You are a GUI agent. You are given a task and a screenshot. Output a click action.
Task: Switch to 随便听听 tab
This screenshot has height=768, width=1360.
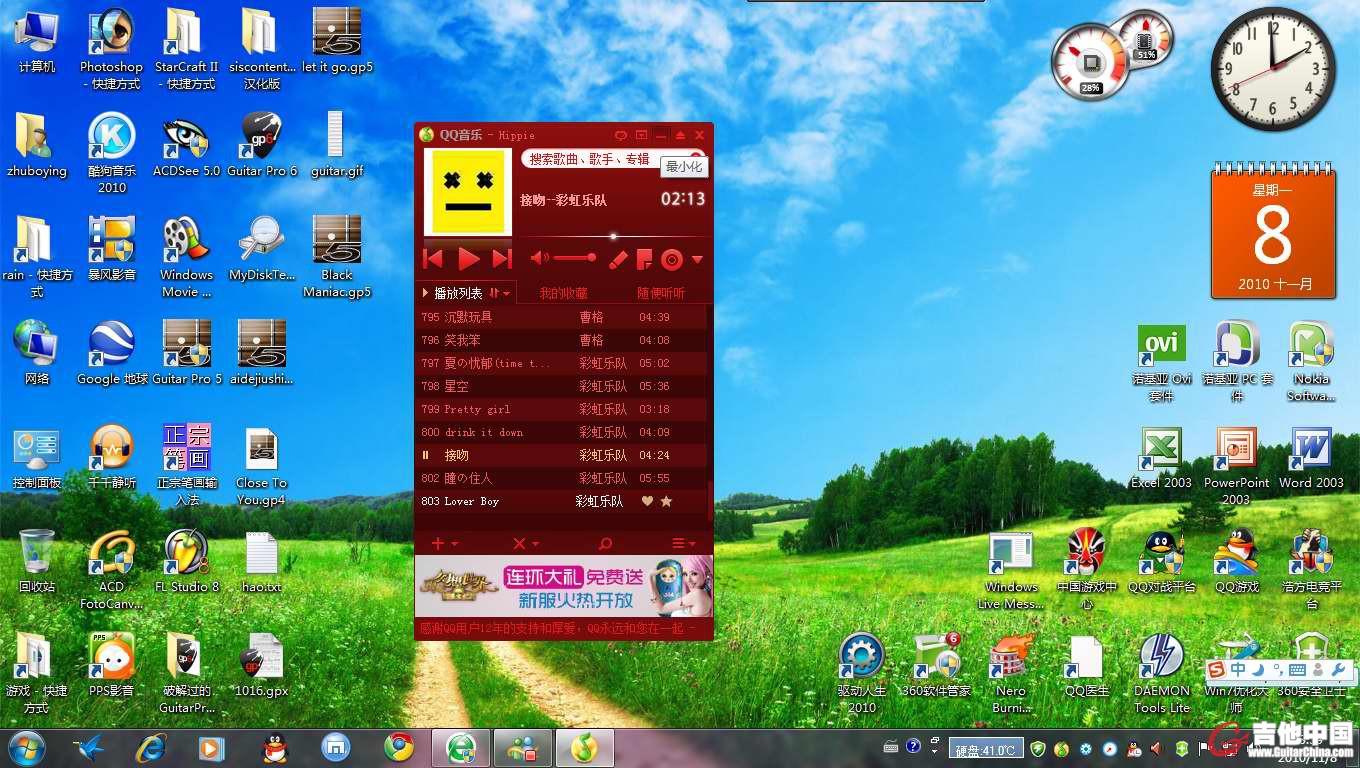[x=661, y=293]
